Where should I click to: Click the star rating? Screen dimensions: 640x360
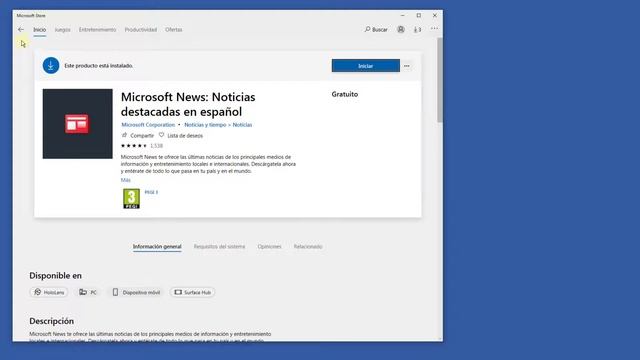134,146
